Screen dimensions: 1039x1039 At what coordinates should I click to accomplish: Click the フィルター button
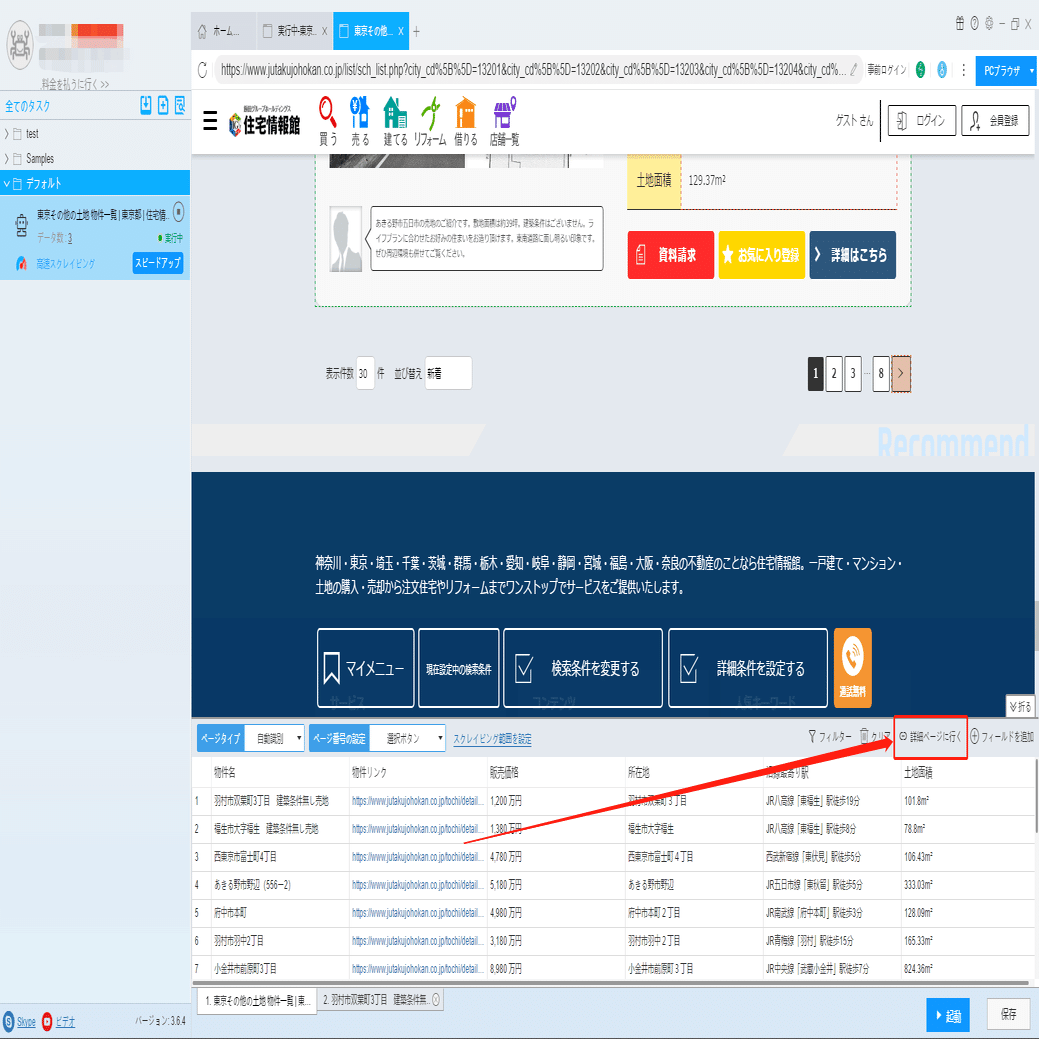tap(830, 736)
